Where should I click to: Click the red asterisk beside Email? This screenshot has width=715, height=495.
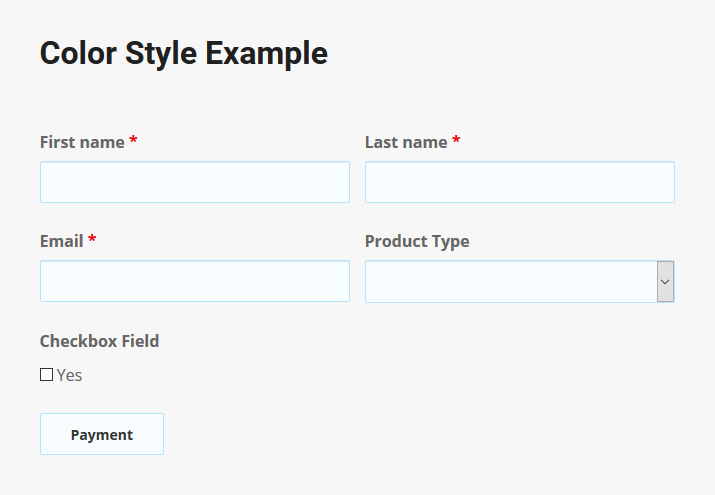tap(92, 240)
